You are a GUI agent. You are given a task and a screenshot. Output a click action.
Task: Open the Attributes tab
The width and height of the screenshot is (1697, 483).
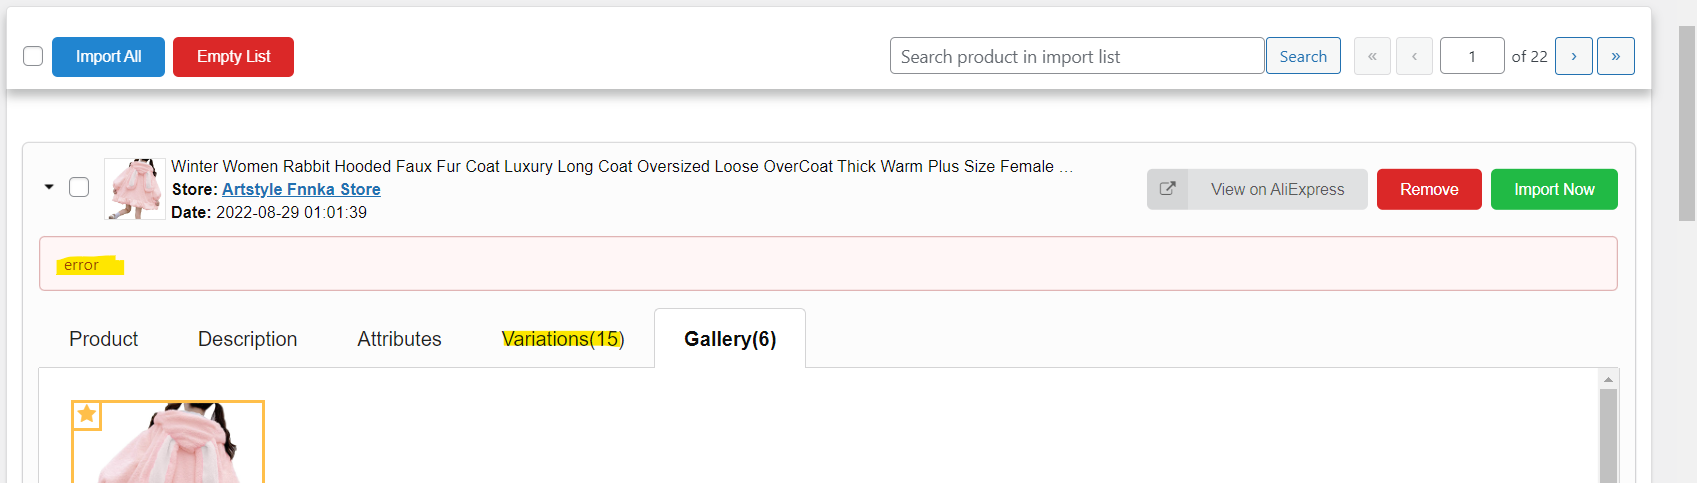click(399, 339)
